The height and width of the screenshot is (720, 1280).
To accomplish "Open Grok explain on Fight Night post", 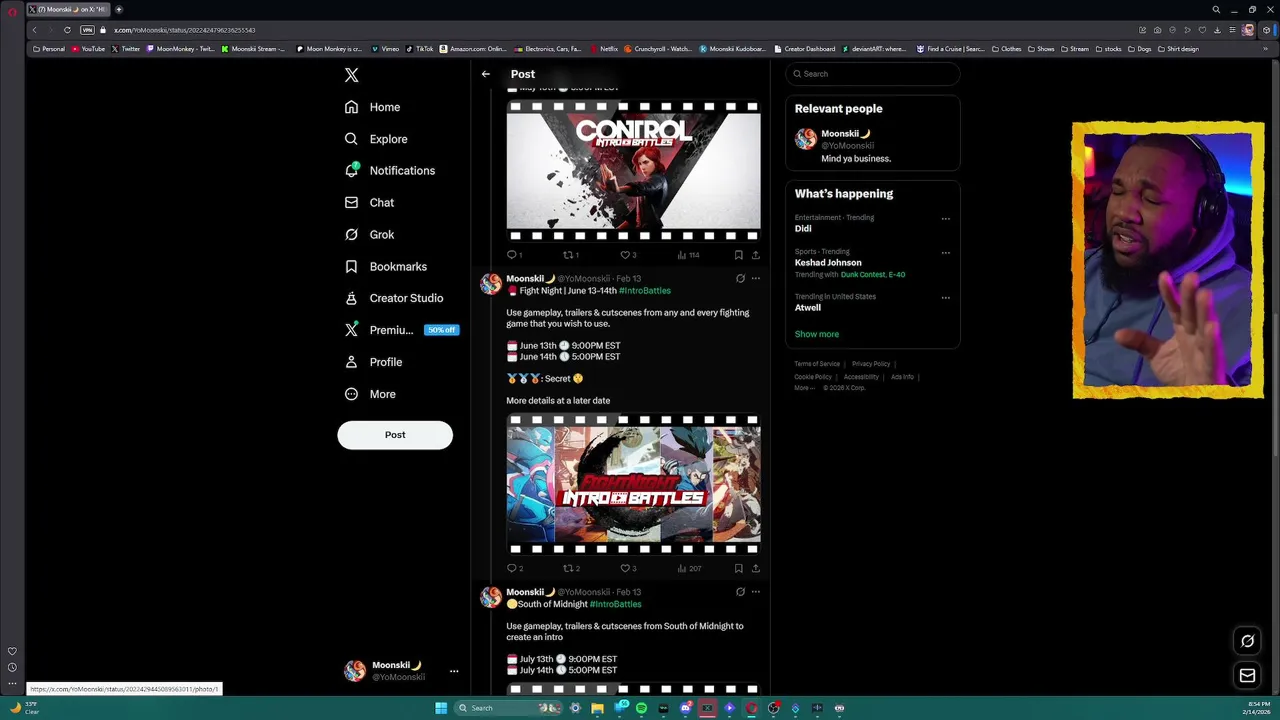I will coord(740,279).
